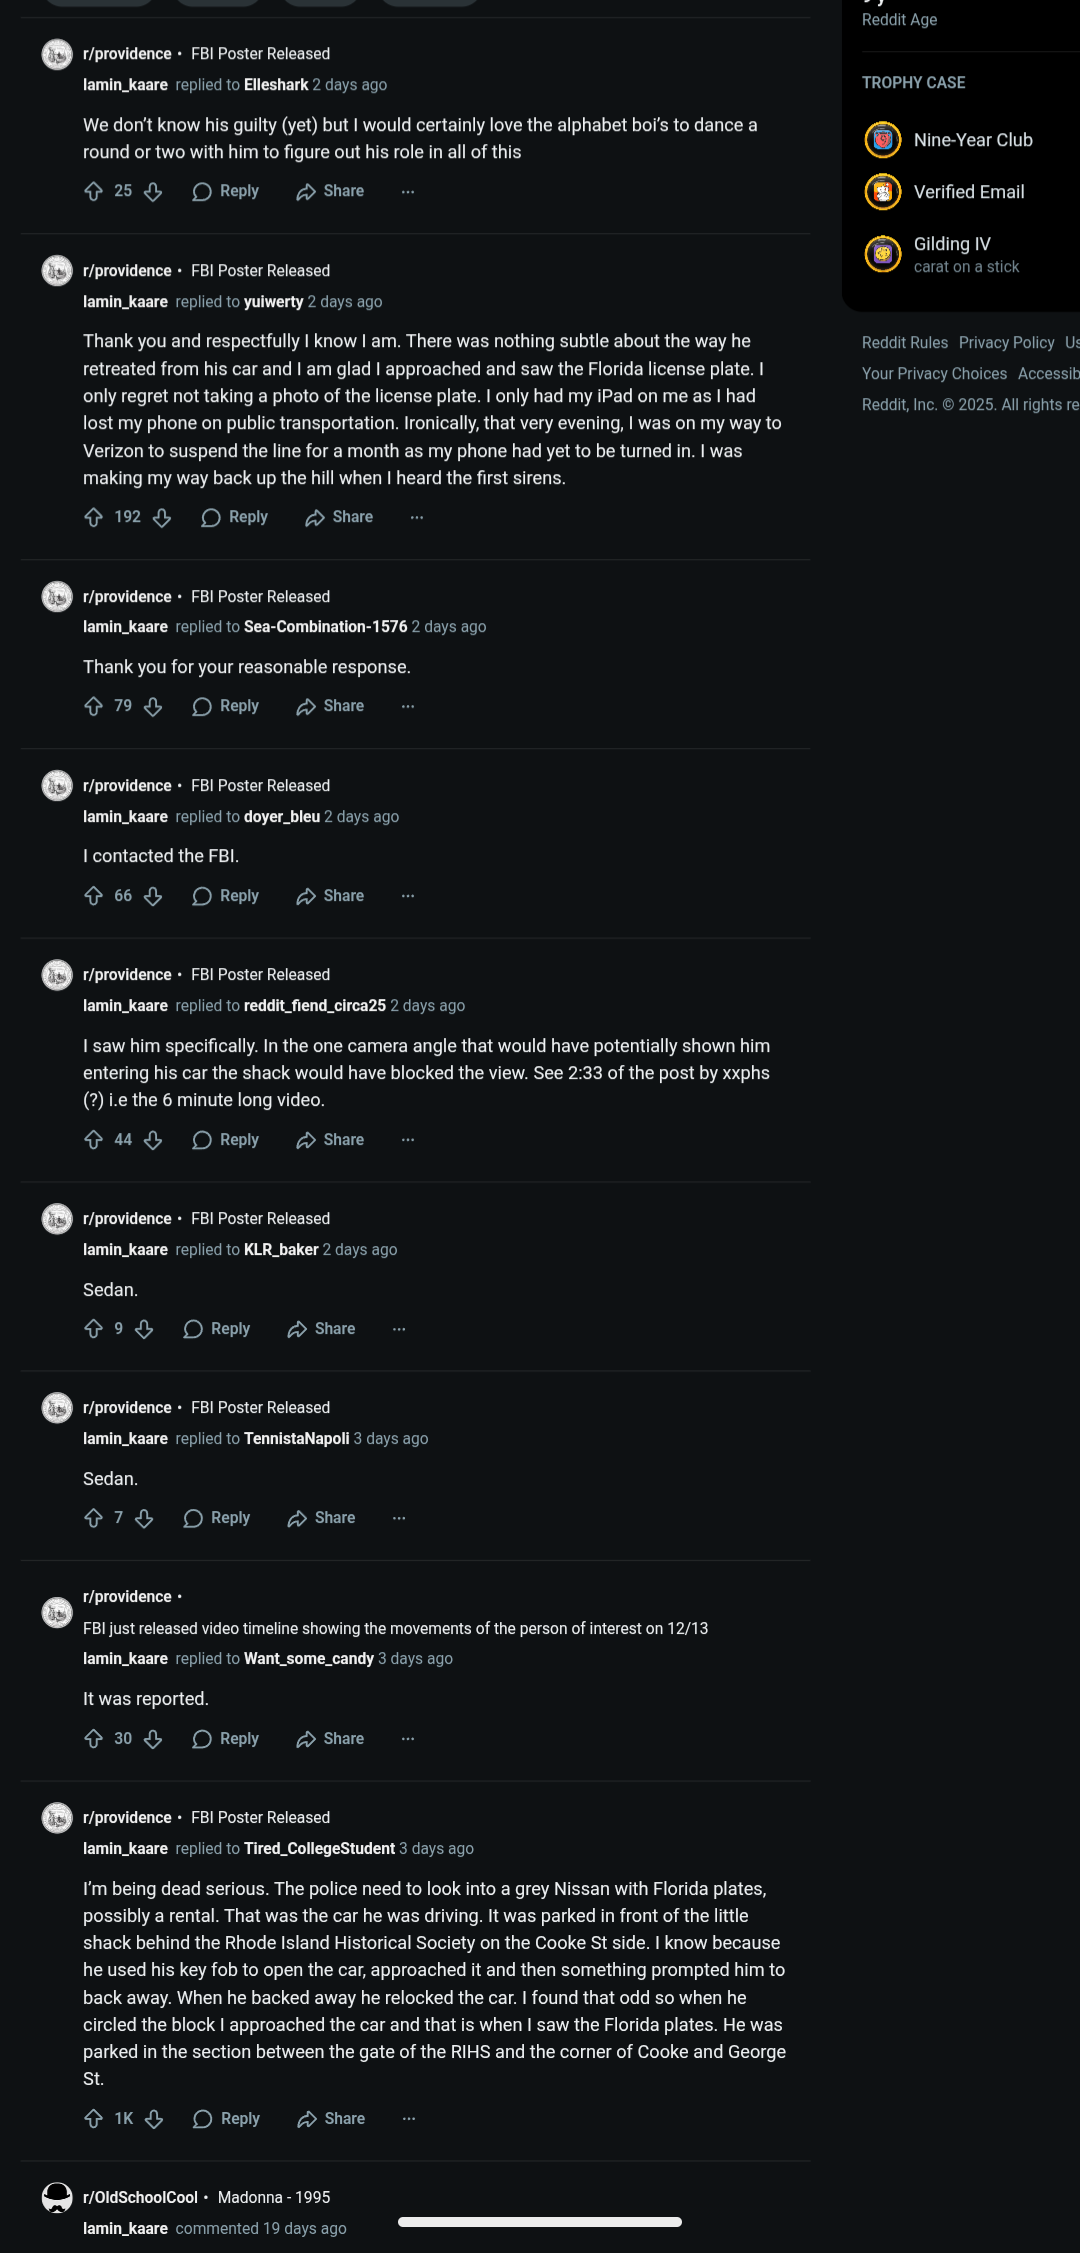Click r/providence avatar on first comment

57,54
